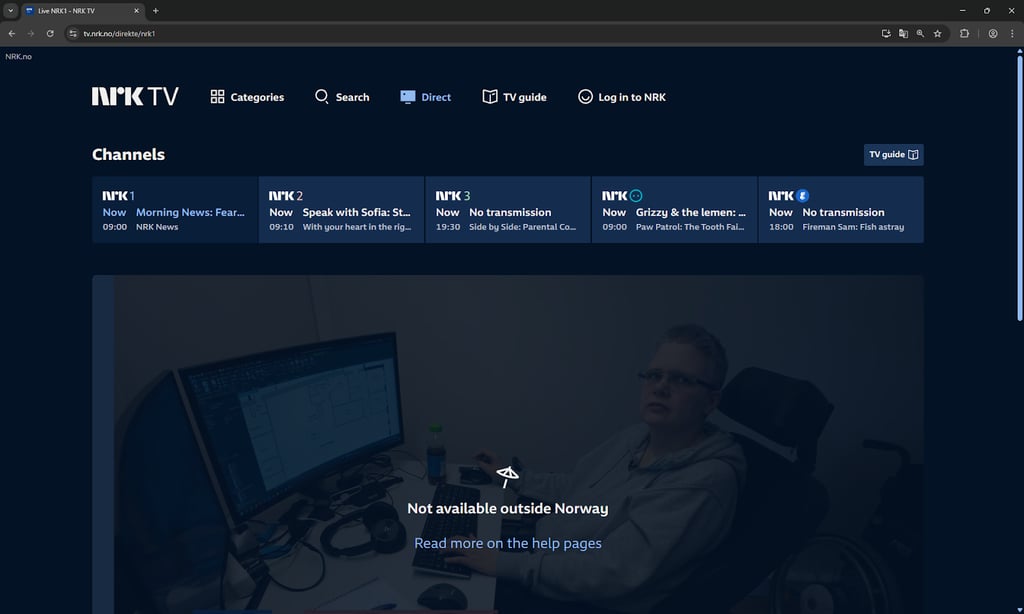The height and width of the screenshot is (614, 1024).
Task: Click the NRK.no link at top left
Action: (18, 57)
